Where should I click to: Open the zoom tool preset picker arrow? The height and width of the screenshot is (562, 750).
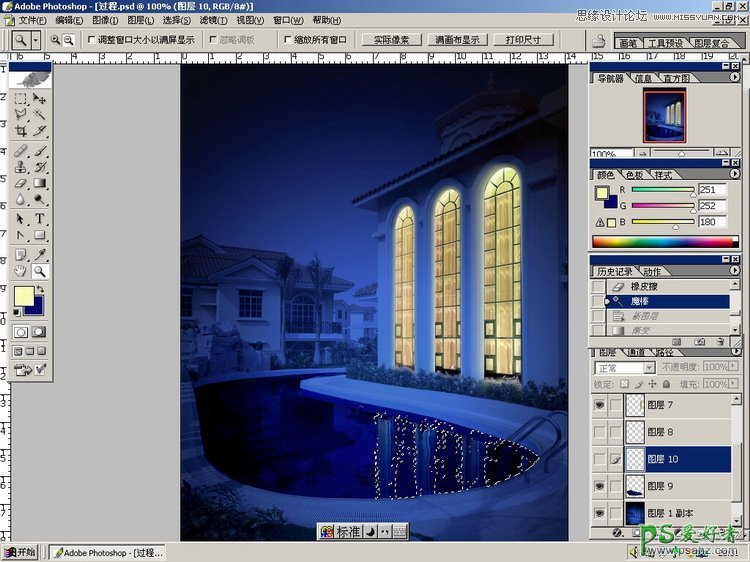click(37, 40)
